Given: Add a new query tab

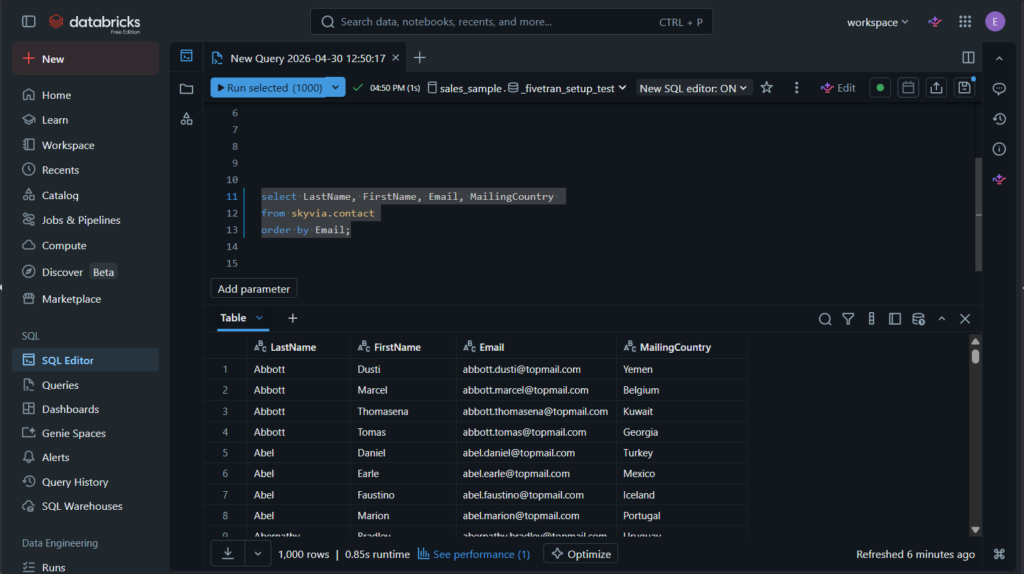Looking at the screenshot, I should [419, 57].
